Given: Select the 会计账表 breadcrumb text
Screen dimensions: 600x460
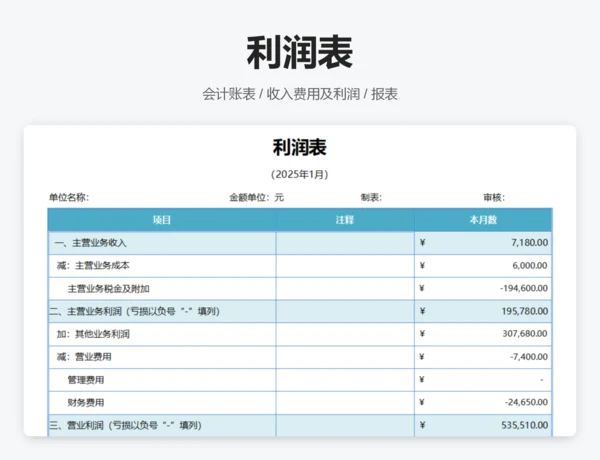Looking at the screenshot, I should (228, 94).
